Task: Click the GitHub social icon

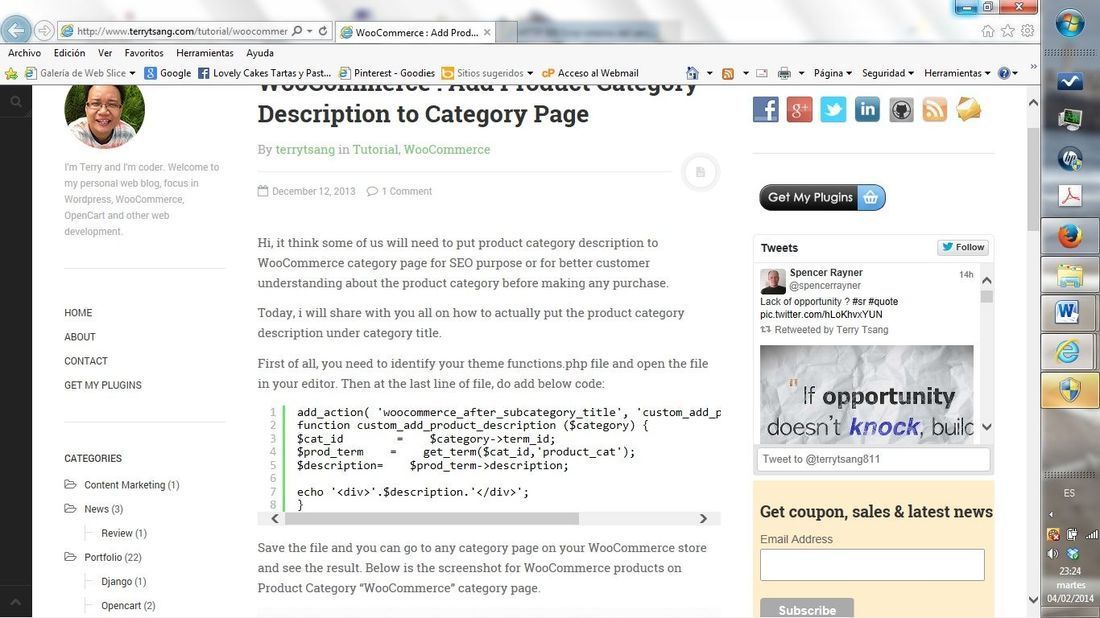Action: (901, 109)
